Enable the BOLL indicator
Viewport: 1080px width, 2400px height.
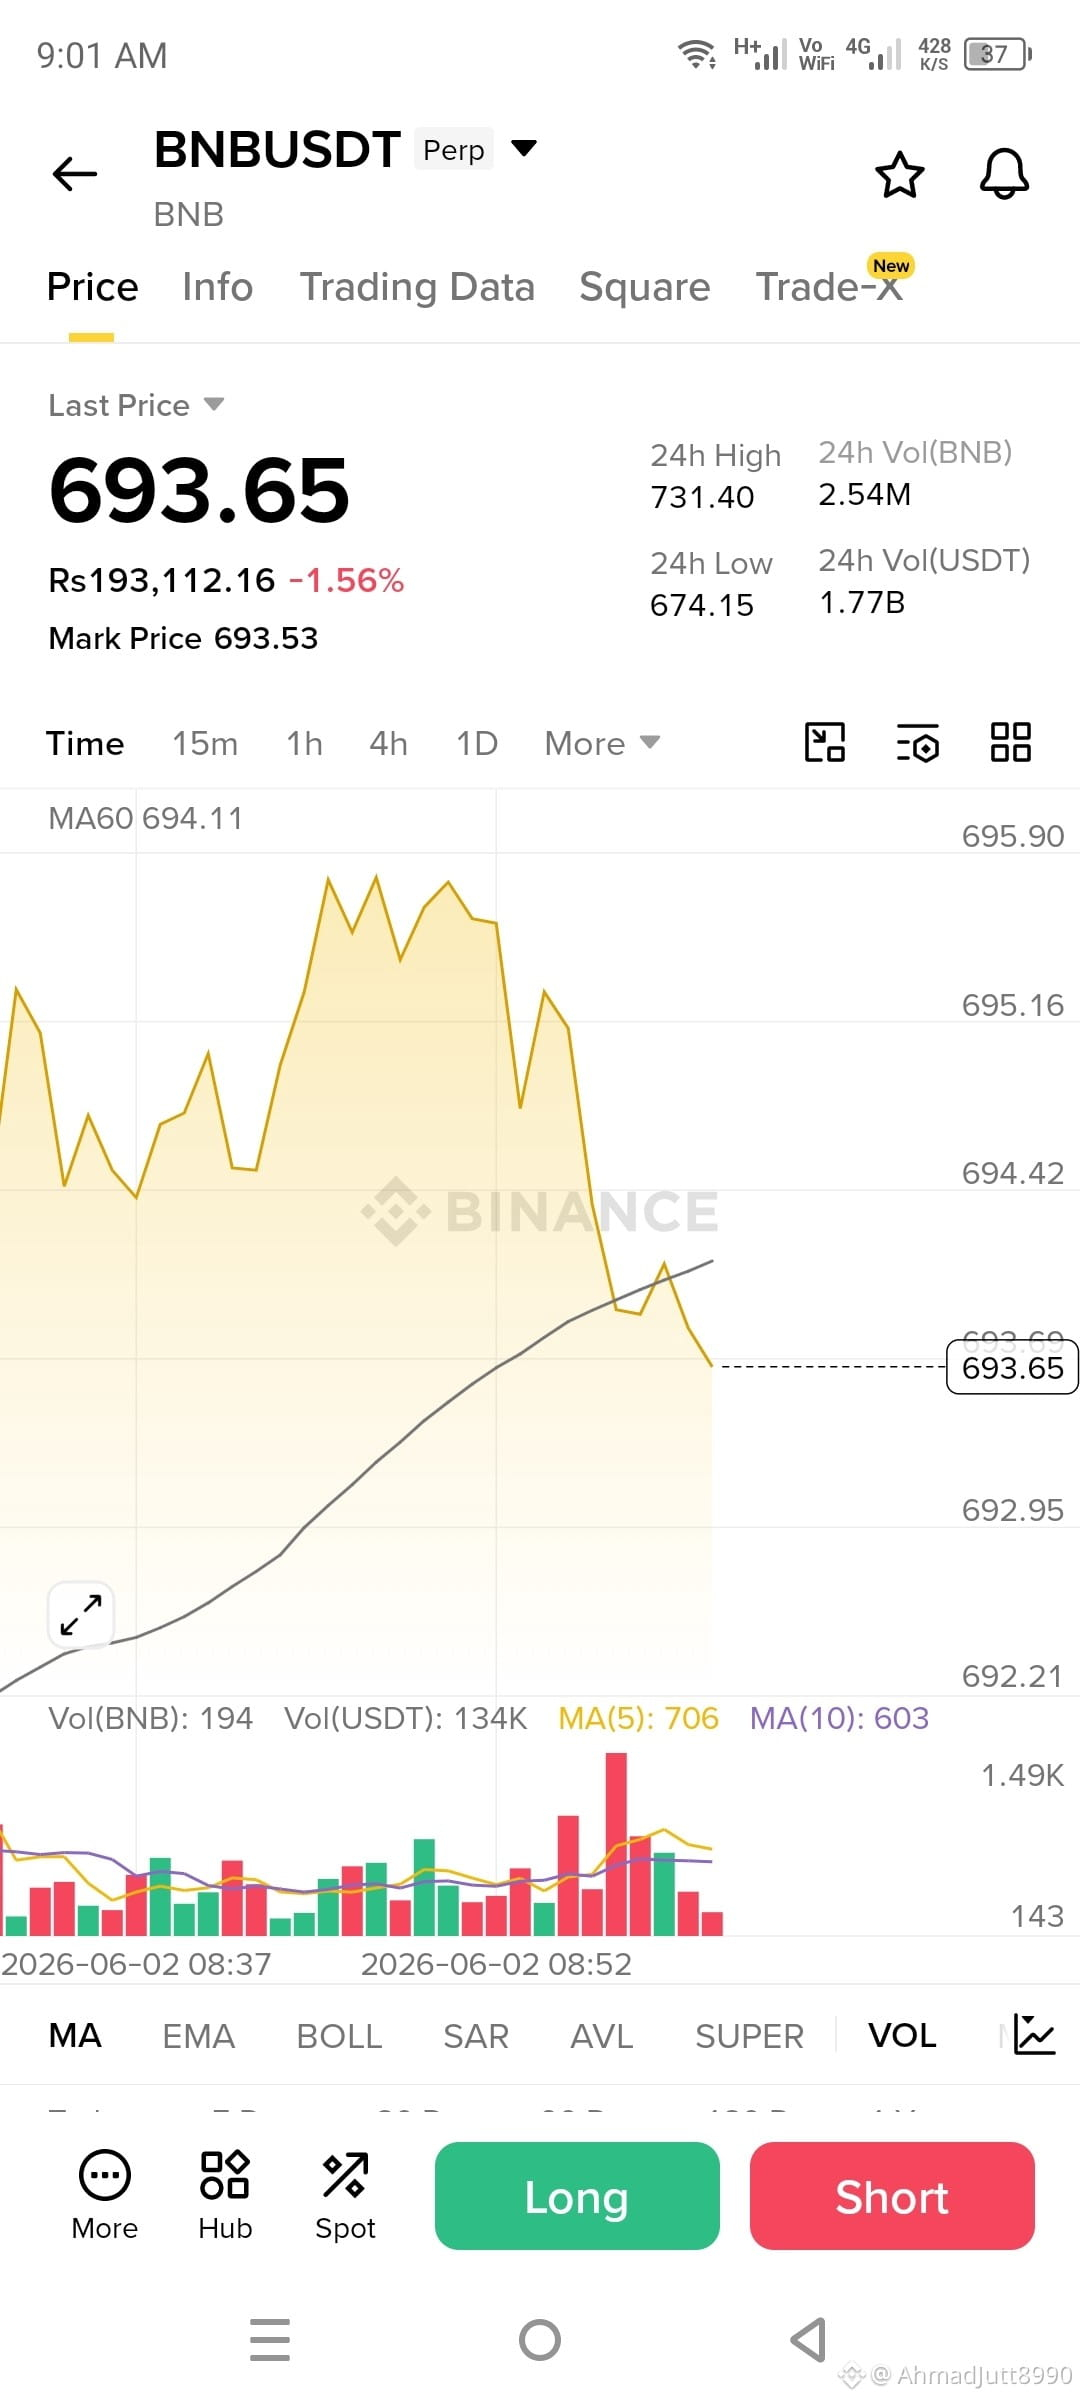[x=339, y=2036]
